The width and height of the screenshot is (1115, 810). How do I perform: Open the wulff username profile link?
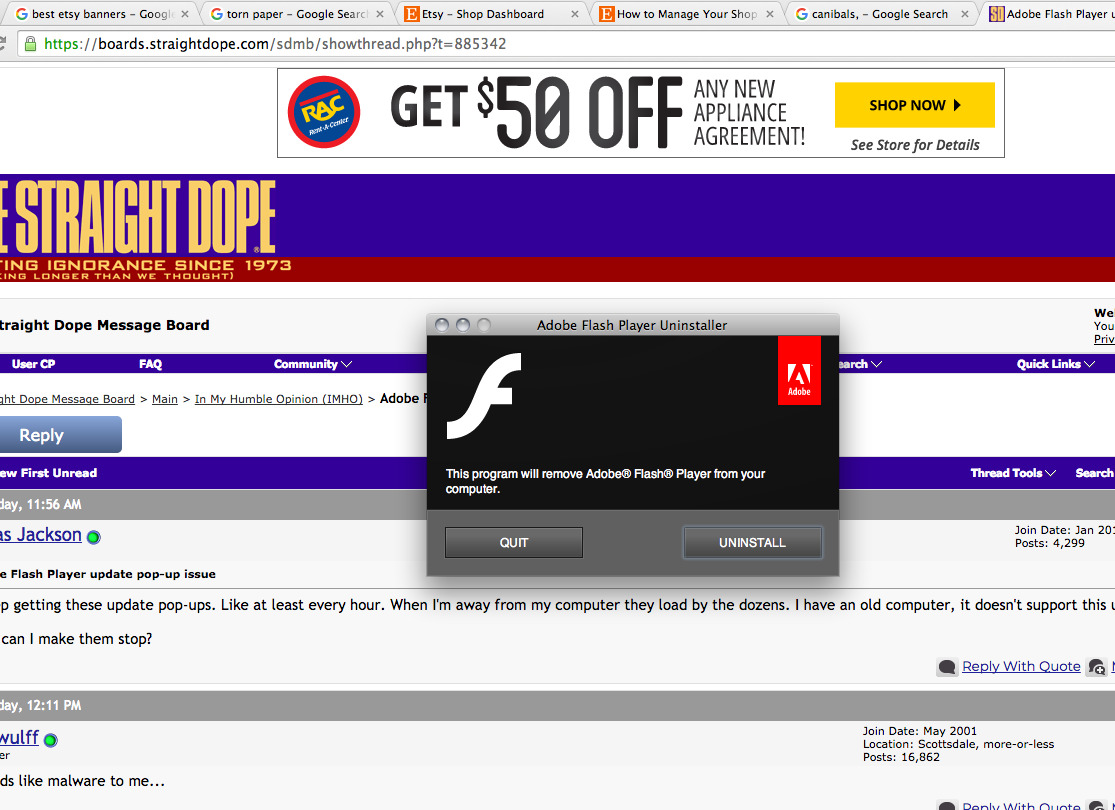click(19, 737)
